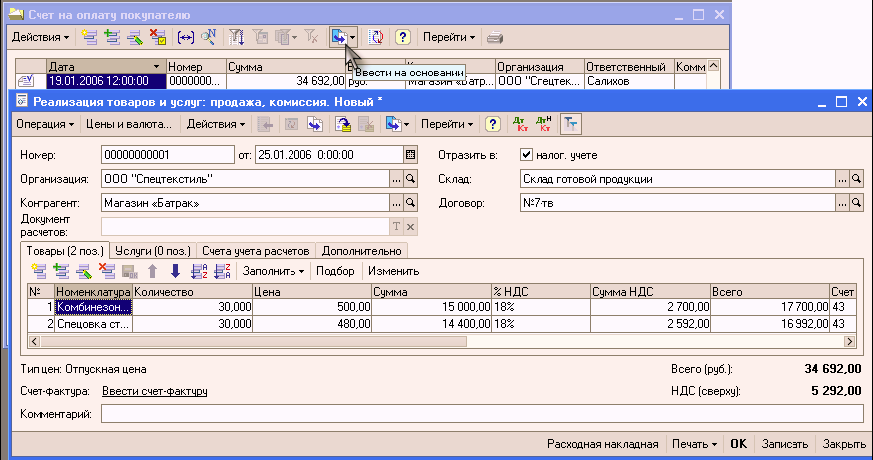Sort rows ascending A-Z icon
873x460 pixels.
pos(199,271)
